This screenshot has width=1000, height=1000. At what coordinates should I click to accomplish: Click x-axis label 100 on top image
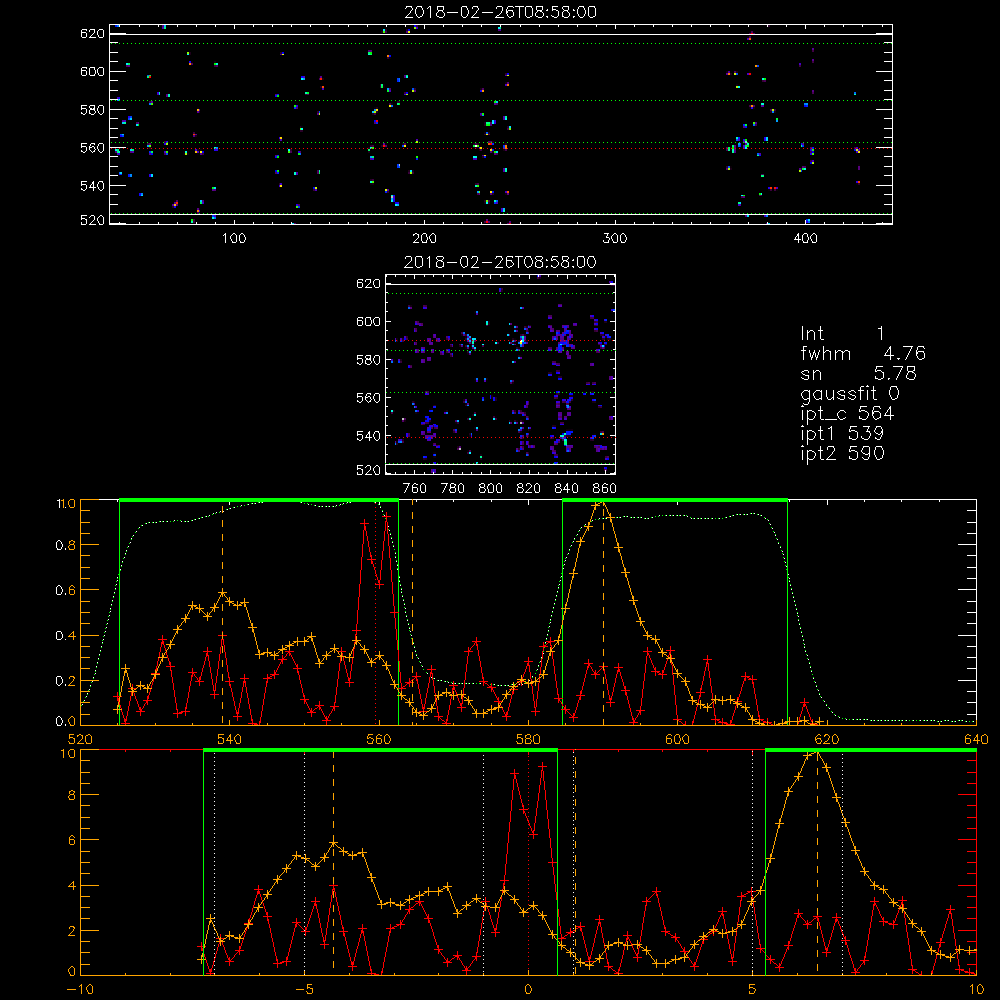234,239
